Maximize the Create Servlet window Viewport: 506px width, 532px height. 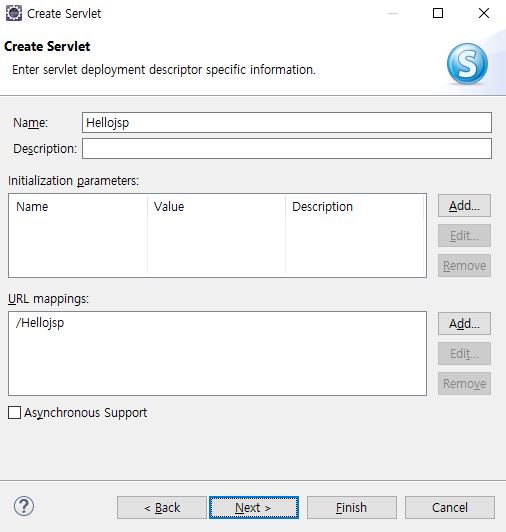click(438, 13)
